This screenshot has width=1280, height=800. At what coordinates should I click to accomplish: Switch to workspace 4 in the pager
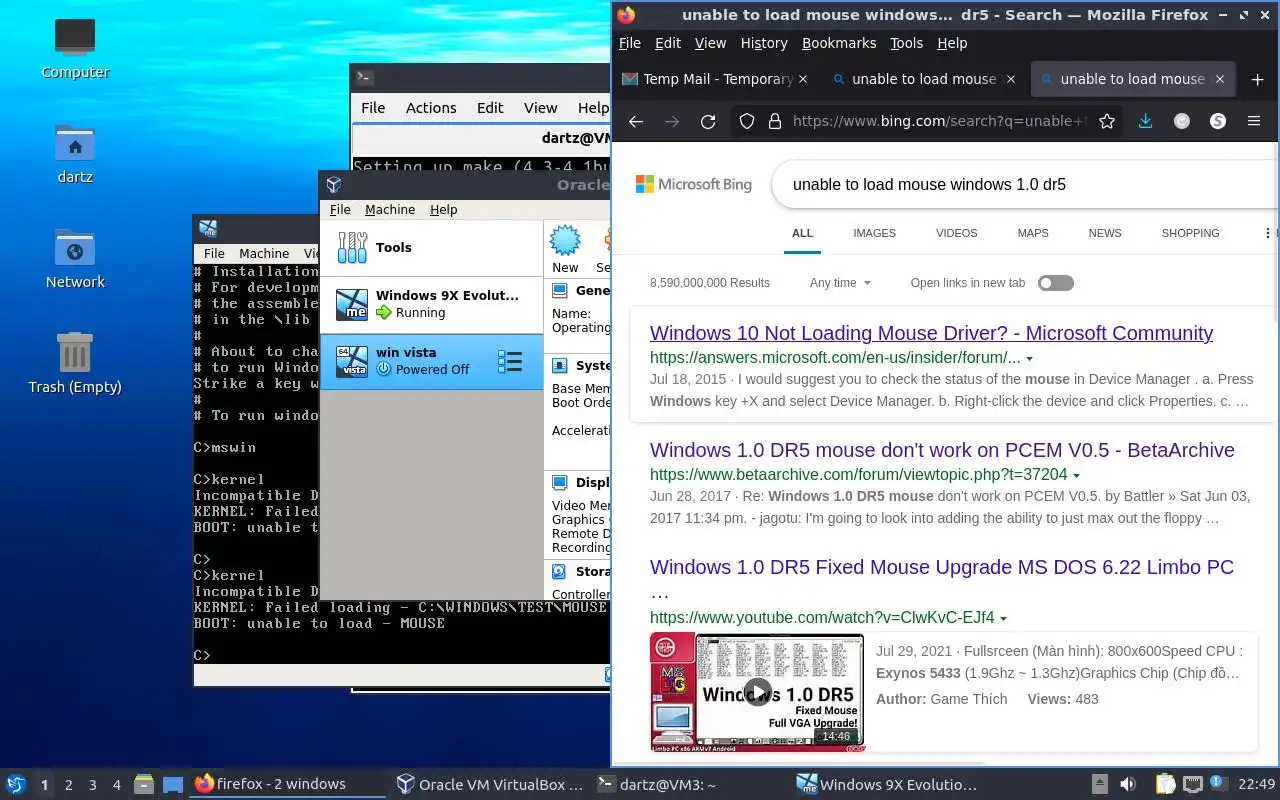(x=117, y=785)
